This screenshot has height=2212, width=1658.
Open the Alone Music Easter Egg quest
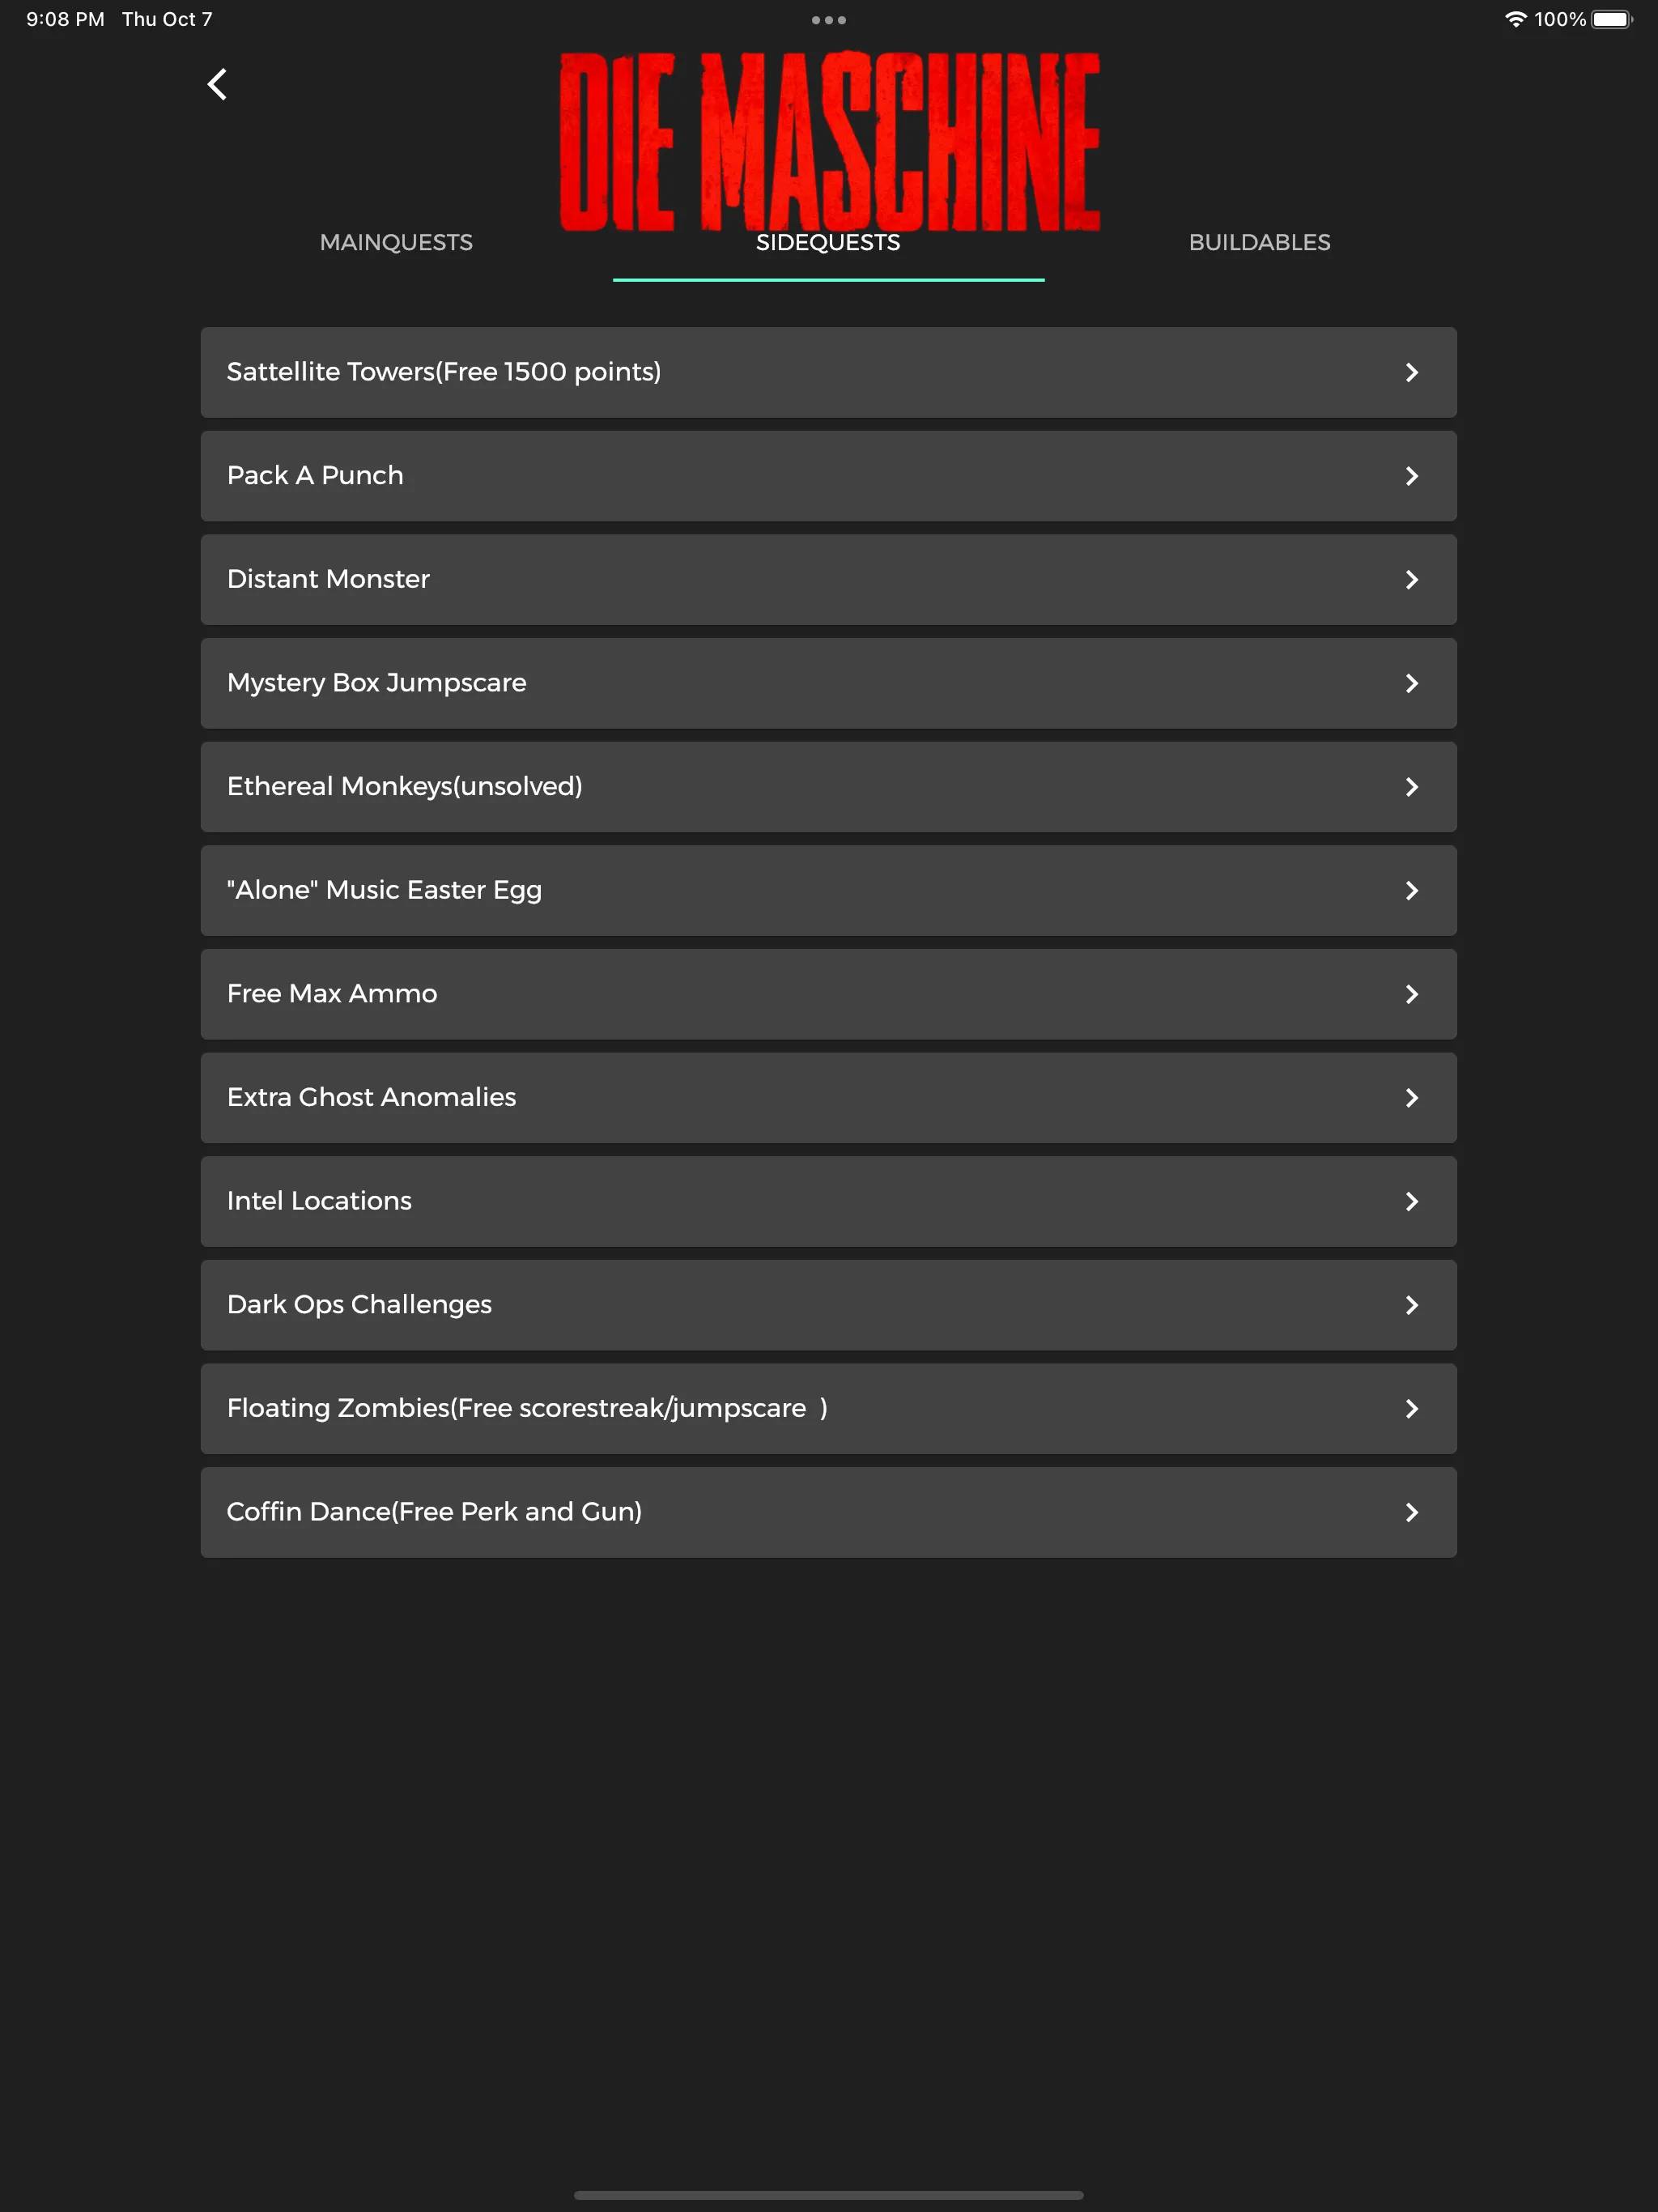click(x=829, y=890)
